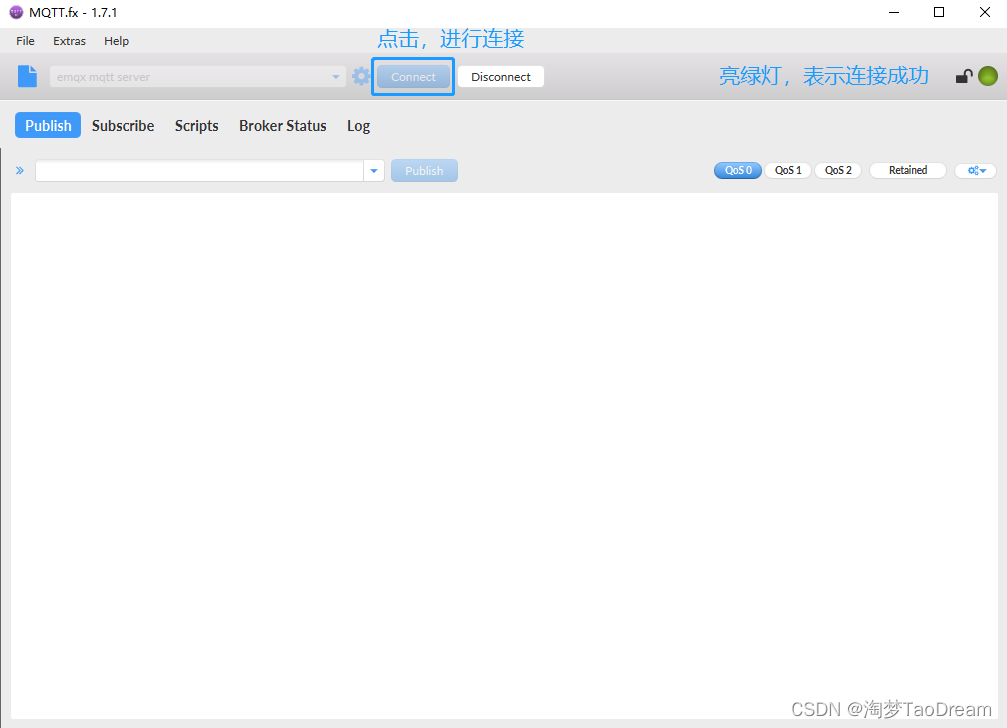Open connection settings gear icon
The width and height of the screenshot is (1007, 728).
click(361, 76)
